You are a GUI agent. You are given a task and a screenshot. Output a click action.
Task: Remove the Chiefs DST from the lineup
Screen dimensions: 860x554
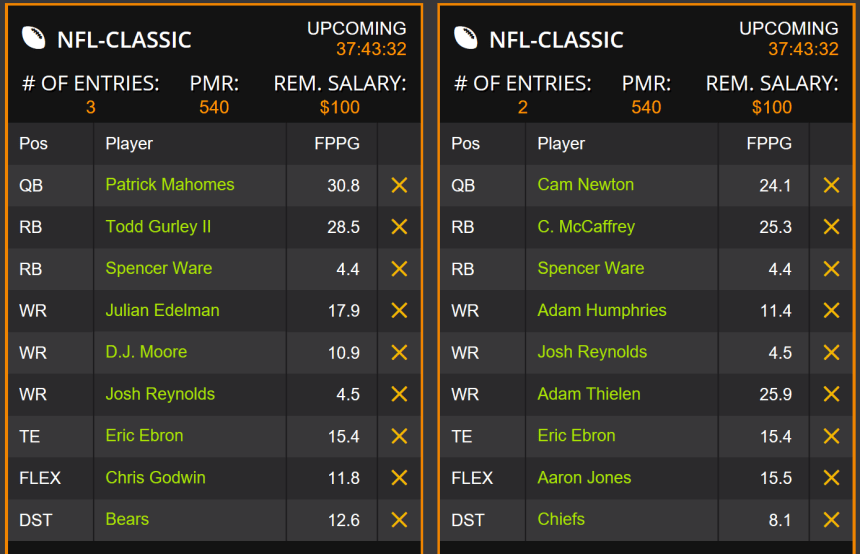tap(831, 520)
